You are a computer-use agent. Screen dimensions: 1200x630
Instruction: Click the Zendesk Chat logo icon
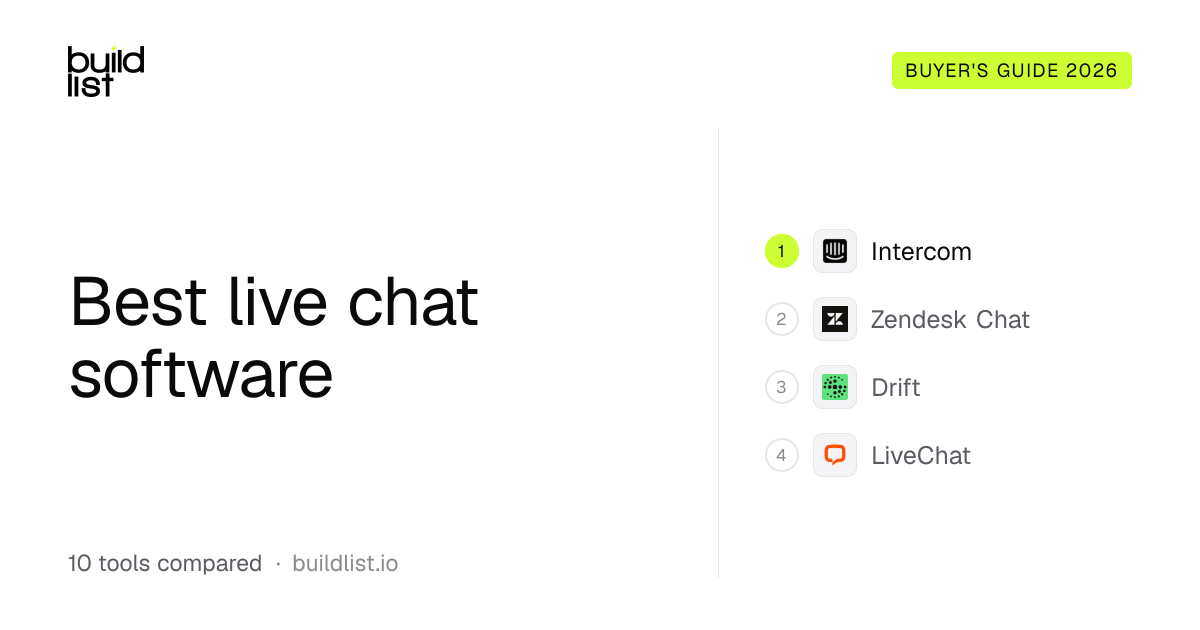point(834,319)
